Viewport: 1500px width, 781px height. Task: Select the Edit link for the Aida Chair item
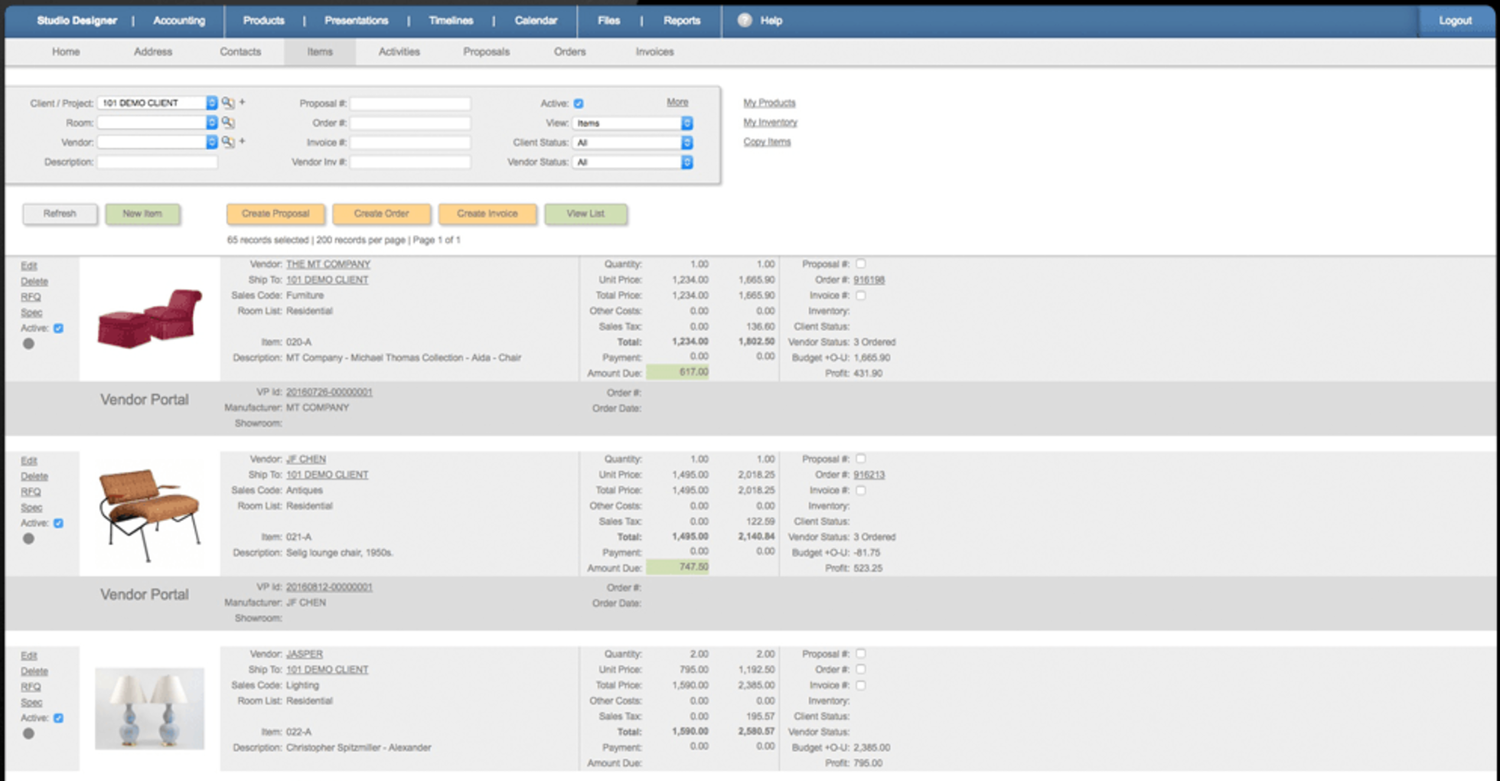click(29, 265)
